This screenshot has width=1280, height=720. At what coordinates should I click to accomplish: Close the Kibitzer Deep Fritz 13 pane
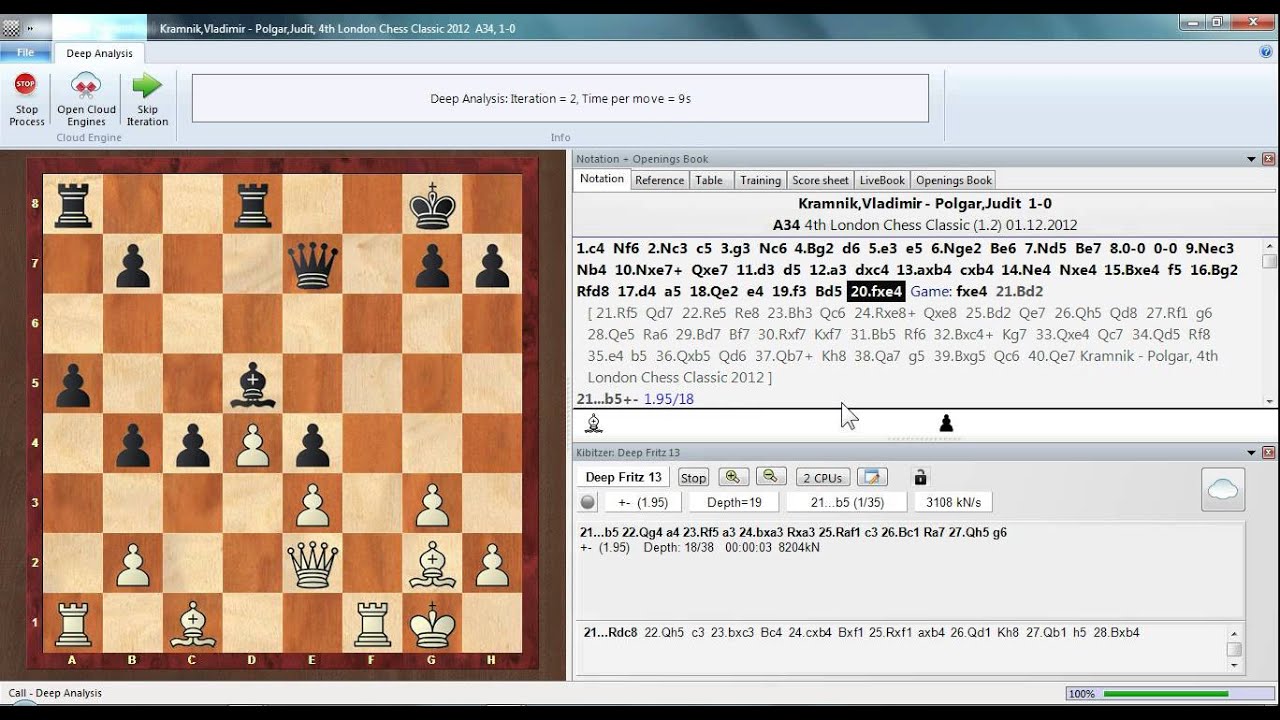(x=1268, y=453)
